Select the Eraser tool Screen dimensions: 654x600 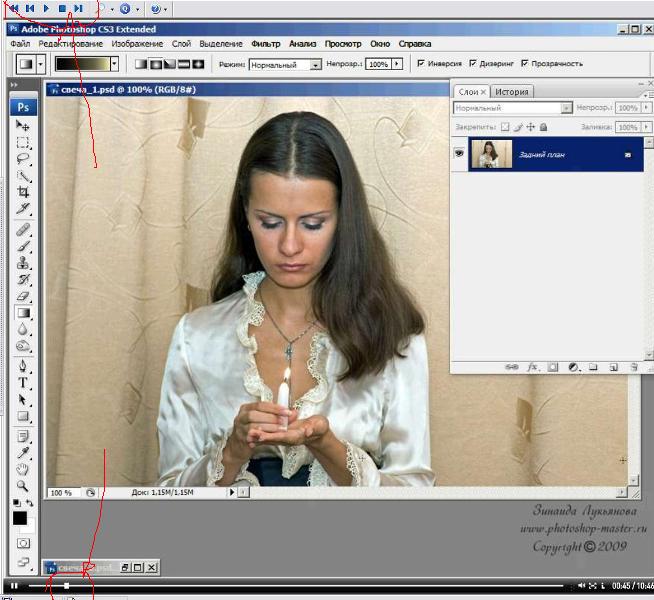(x=23, y=296)
